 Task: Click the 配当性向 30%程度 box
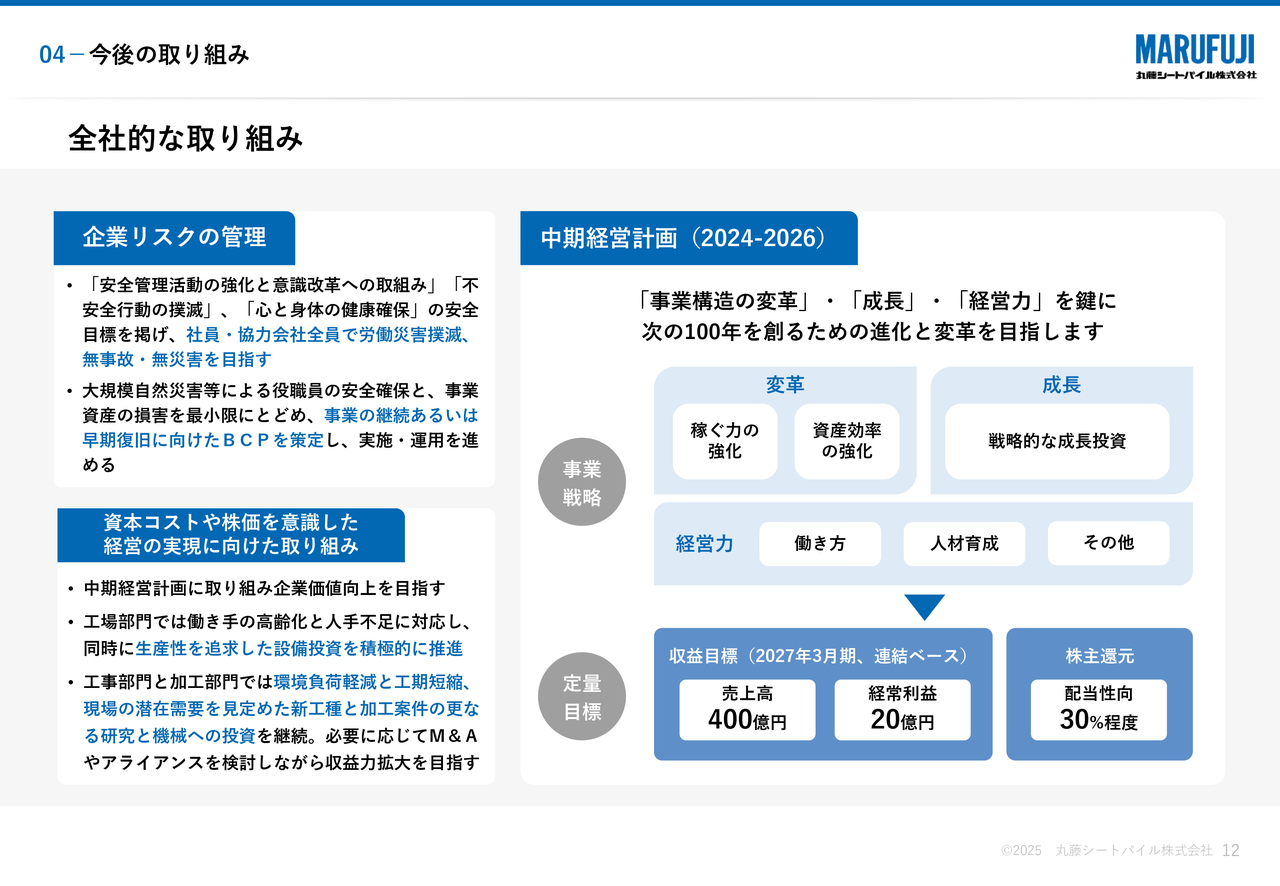1099,710
